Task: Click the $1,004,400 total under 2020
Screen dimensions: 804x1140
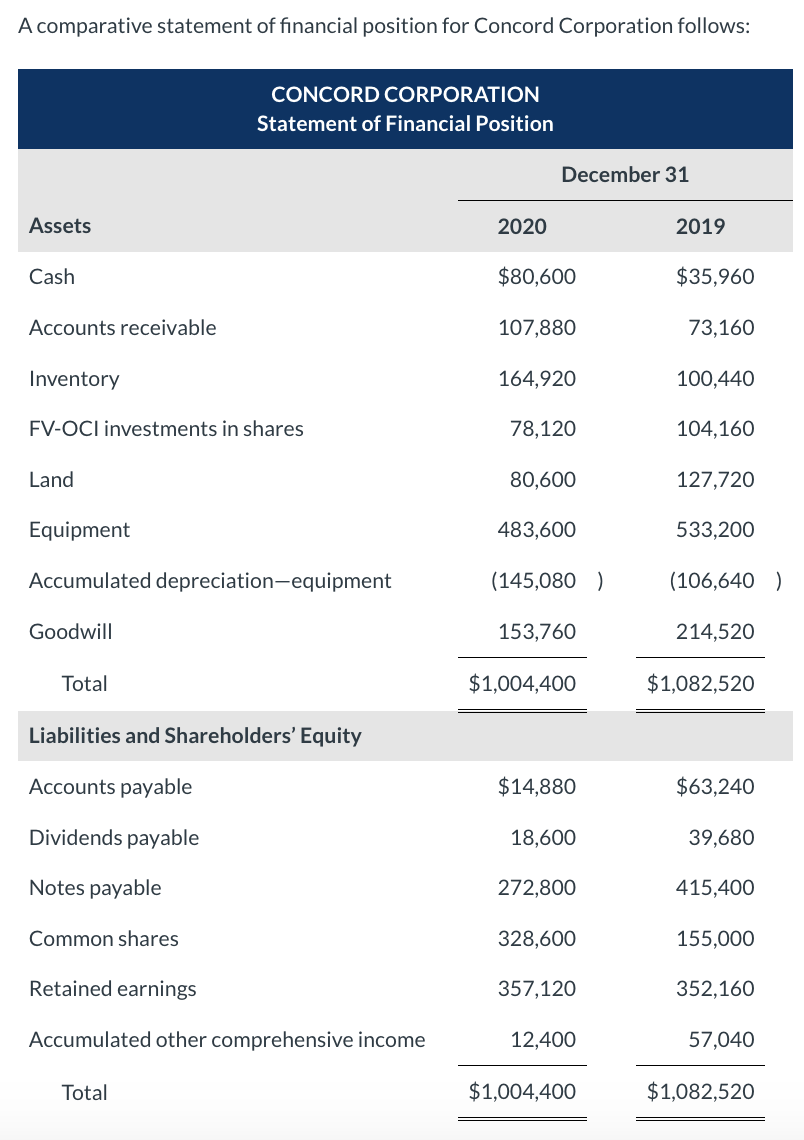Action: pos(523,683)
